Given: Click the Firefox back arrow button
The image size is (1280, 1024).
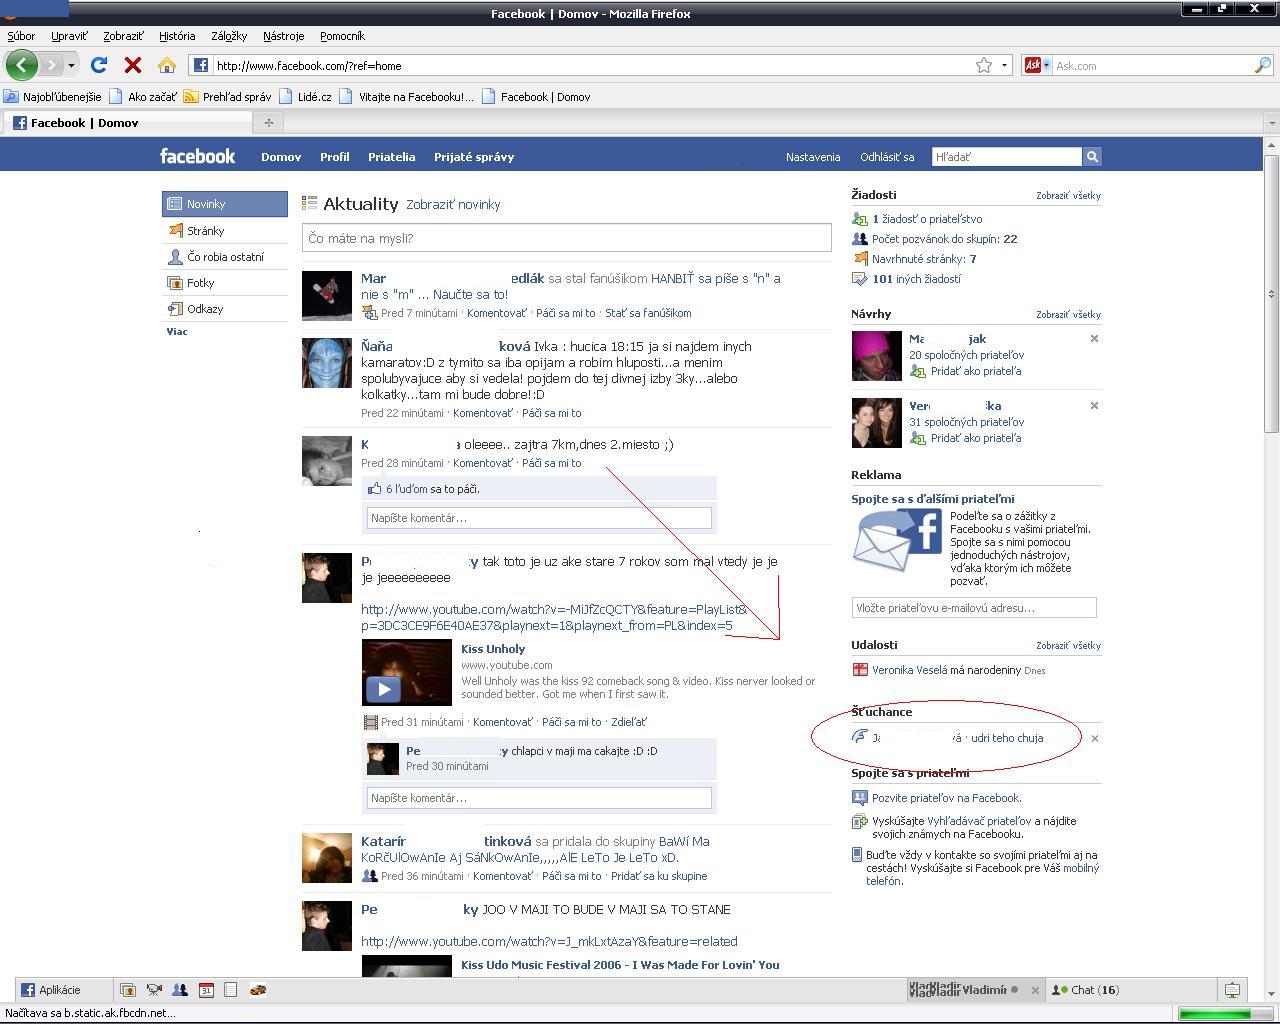Looking at the screenshot, I should click(22, 65).
